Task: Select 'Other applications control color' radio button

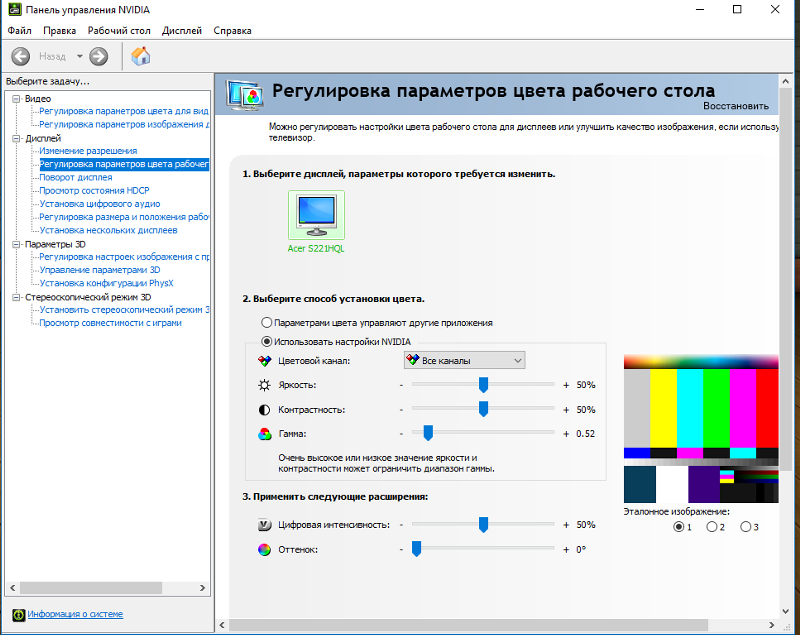Action: tap(266, 323)
